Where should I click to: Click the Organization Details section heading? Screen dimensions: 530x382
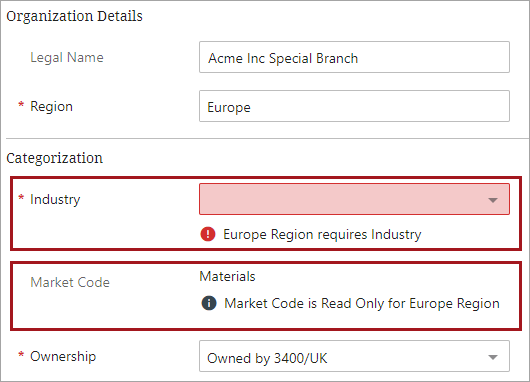click(74, 16)
